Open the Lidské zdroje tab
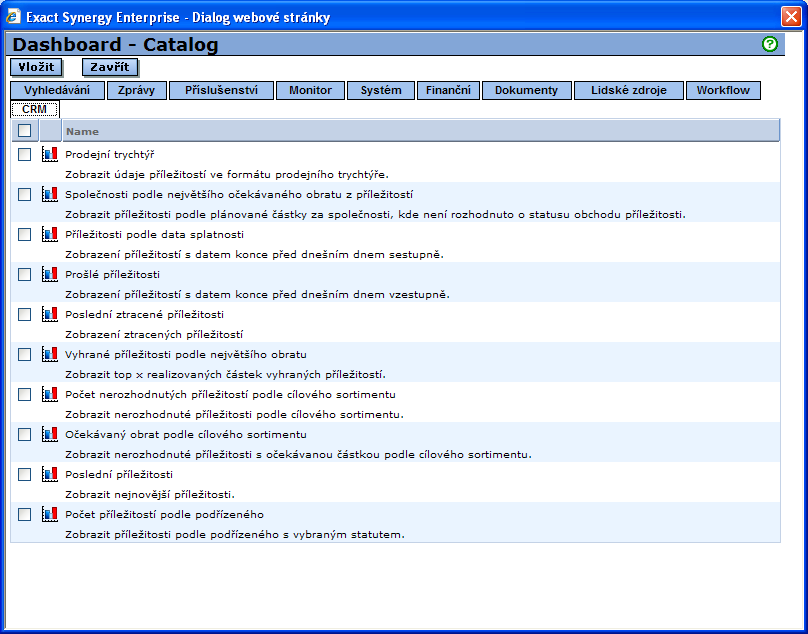The height and width of the screenshot is (634, 808). tap(629, 90)
